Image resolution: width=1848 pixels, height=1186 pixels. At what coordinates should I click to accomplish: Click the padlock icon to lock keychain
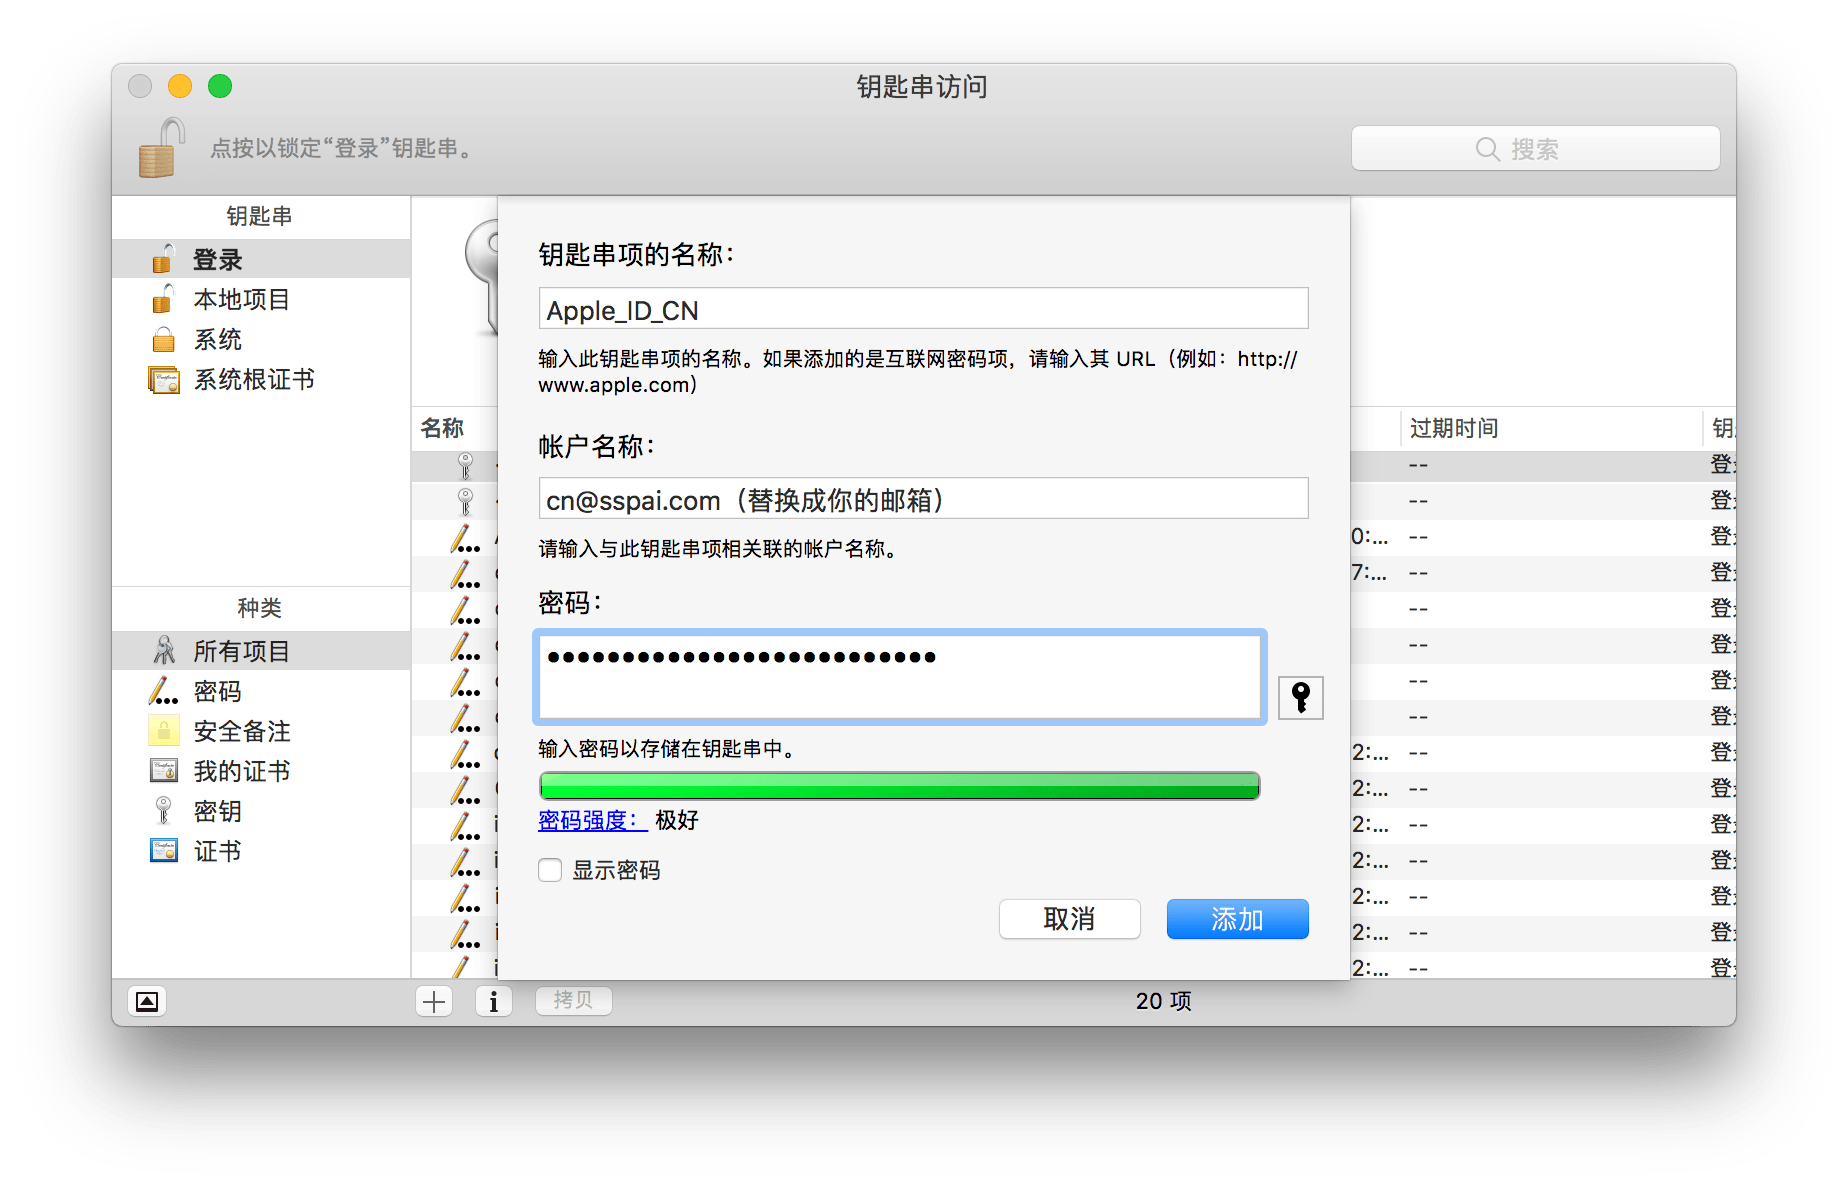[162, 149]
